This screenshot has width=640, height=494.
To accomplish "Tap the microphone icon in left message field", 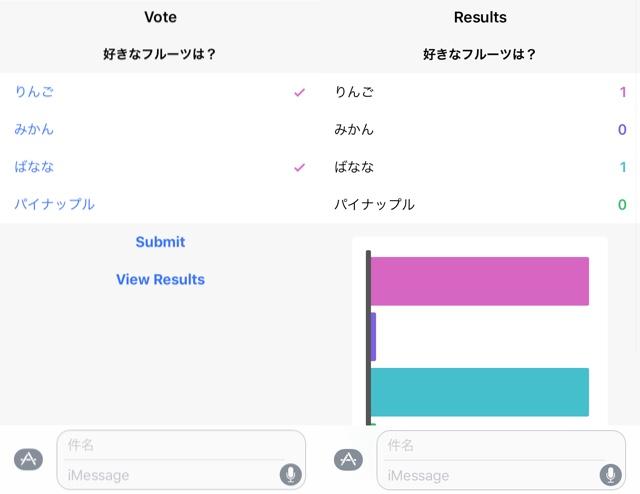I will click(291, 474).
